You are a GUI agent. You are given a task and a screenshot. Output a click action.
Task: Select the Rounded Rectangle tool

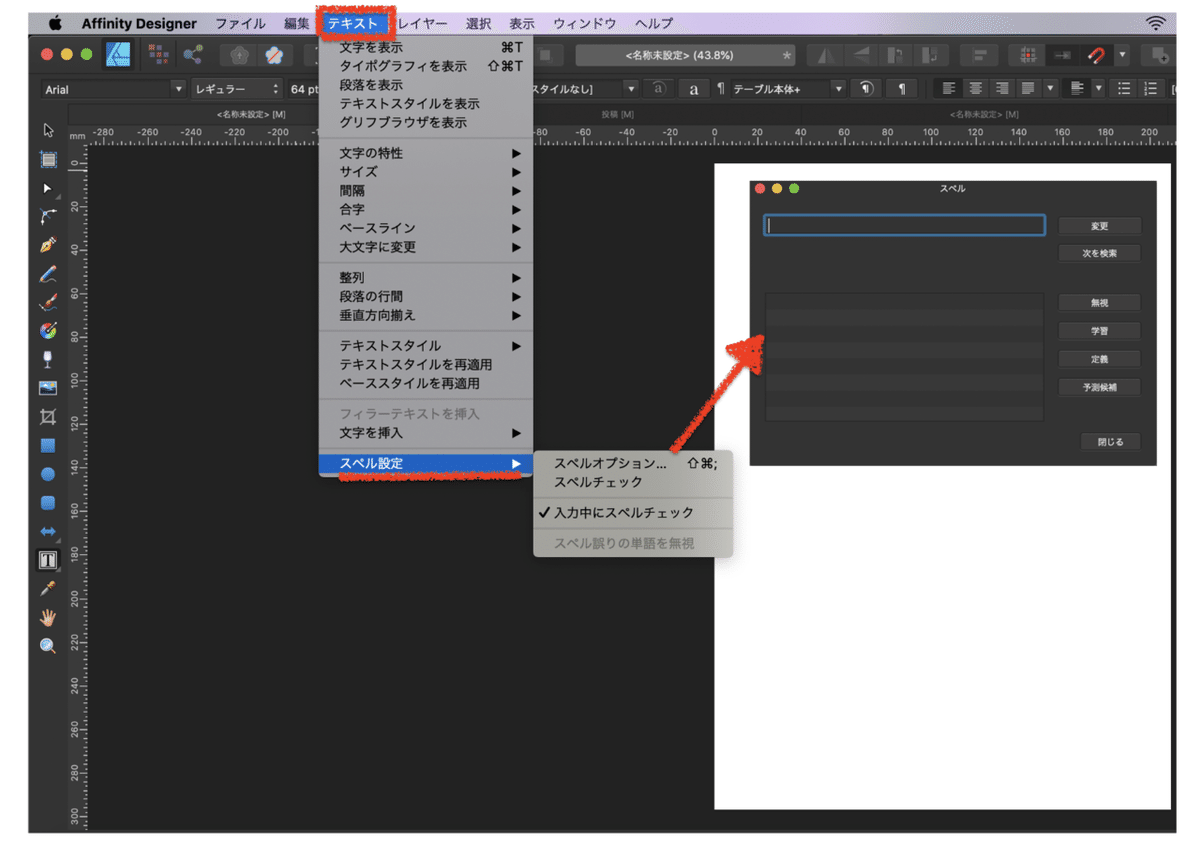(48, 503)
